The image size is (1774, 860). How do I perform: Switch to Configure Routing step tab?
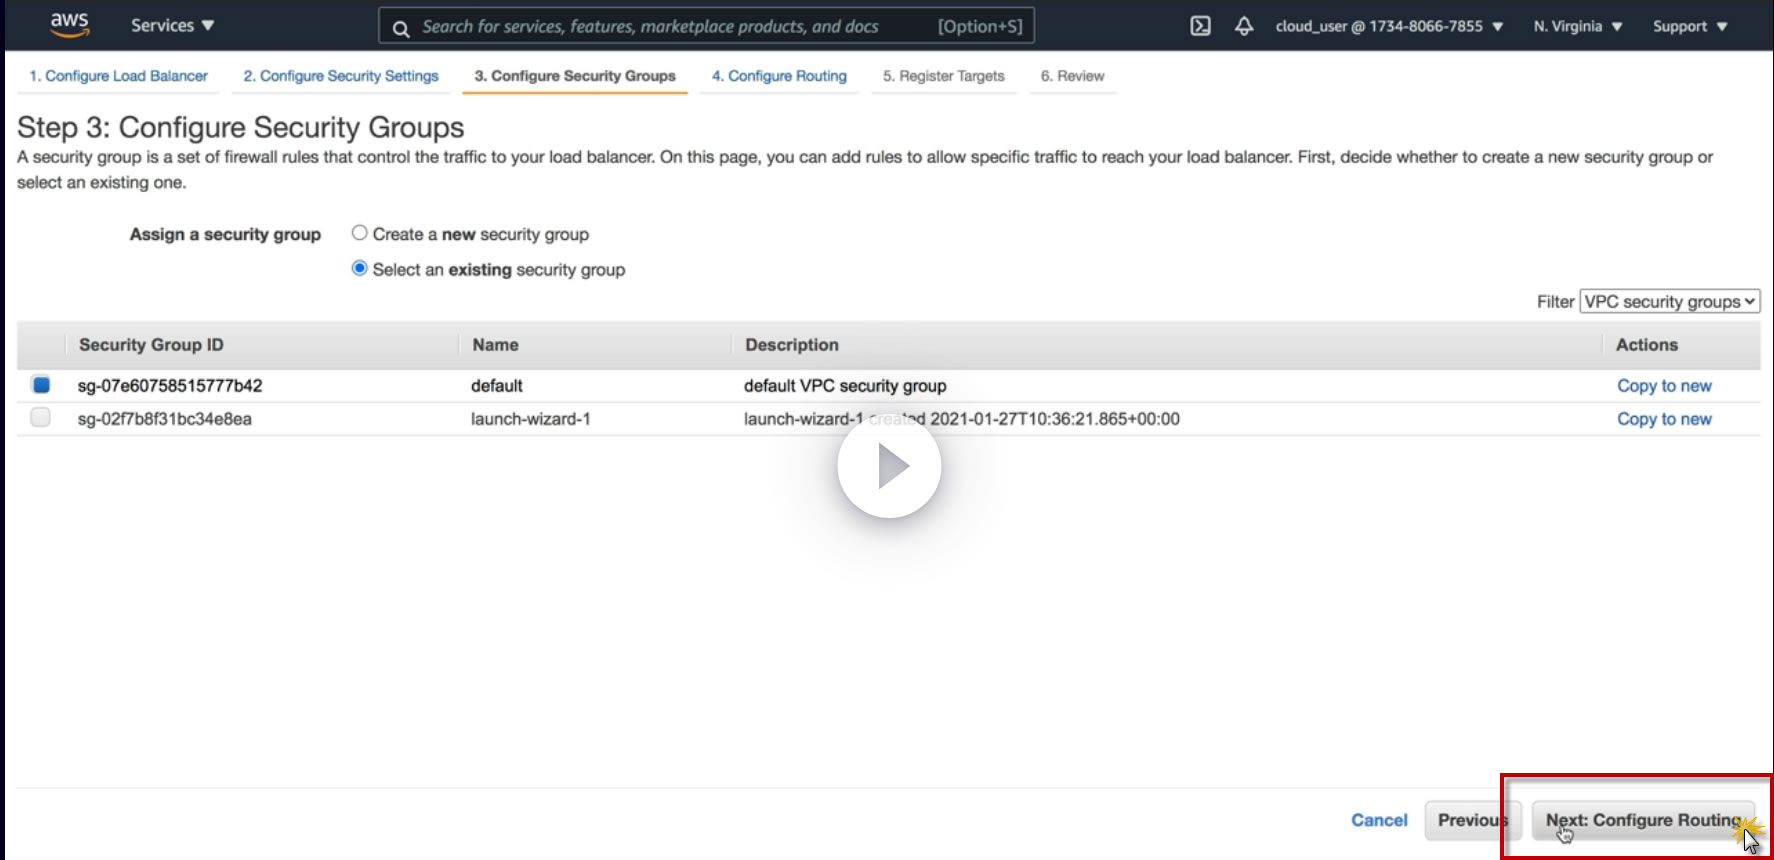(779, 76)
